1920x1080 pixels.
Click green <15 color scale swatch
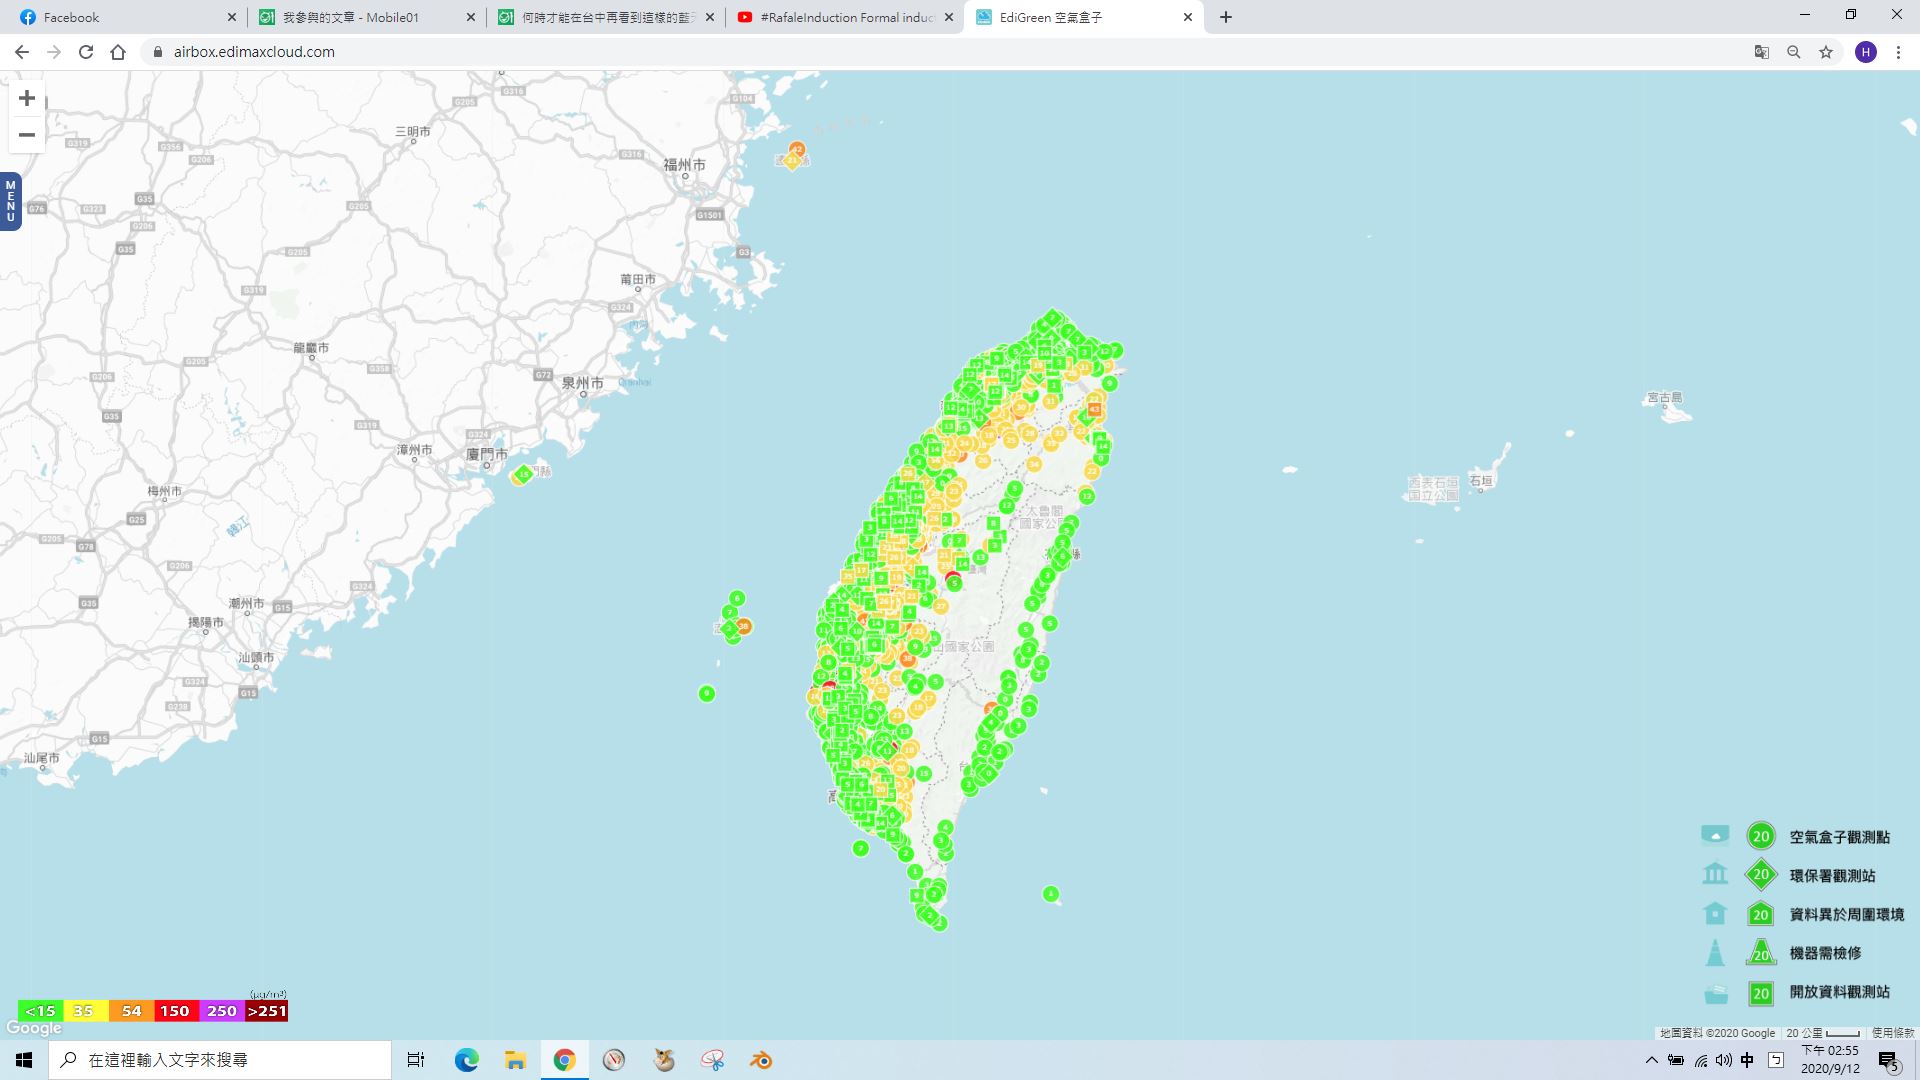point(40,1011)
